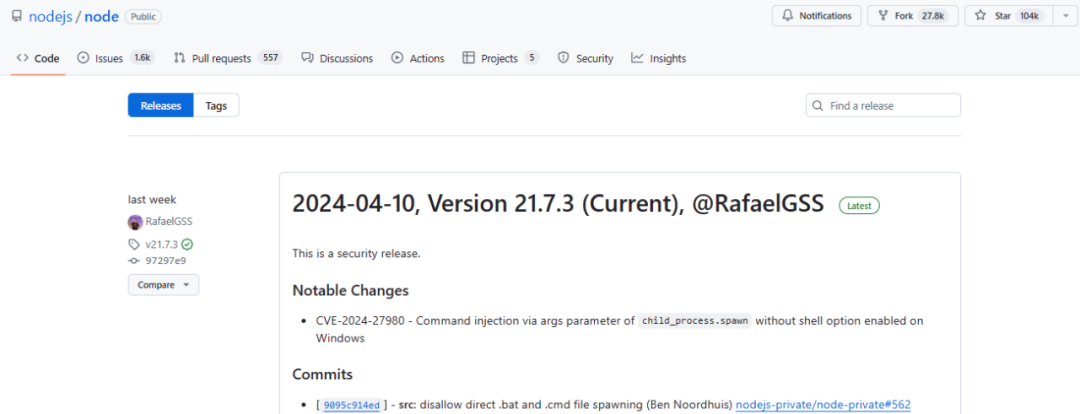
Task: Open the Discussions tab
Action: point(337,59)
